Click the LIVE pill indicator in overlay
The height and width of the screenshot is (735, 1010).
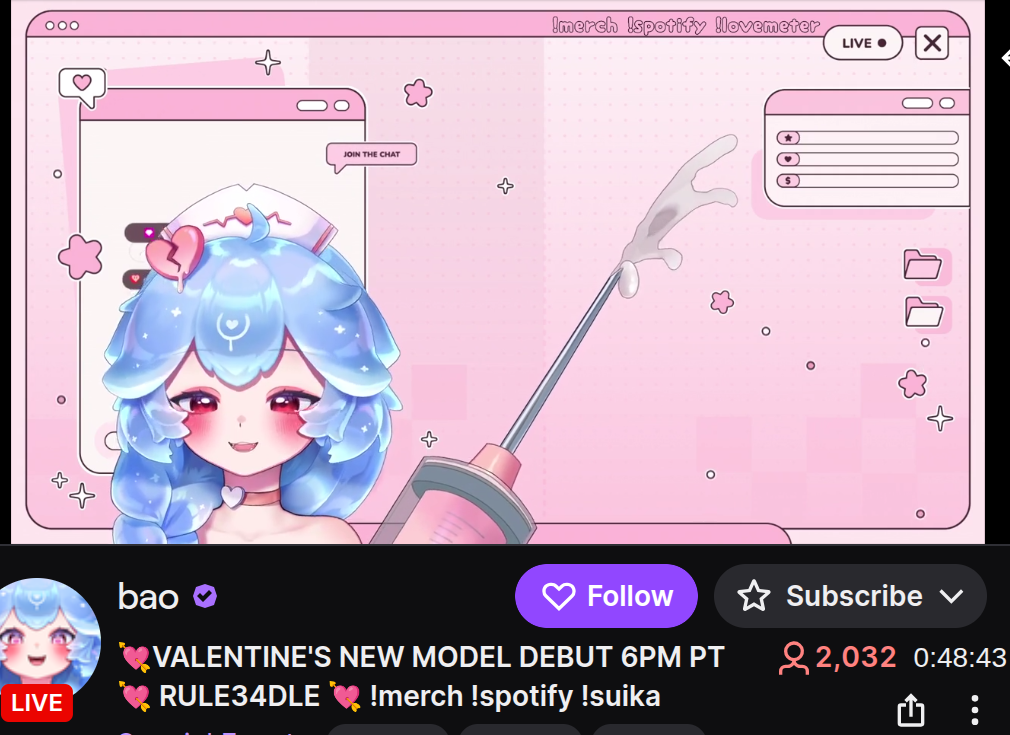click(x=862, y=43)
